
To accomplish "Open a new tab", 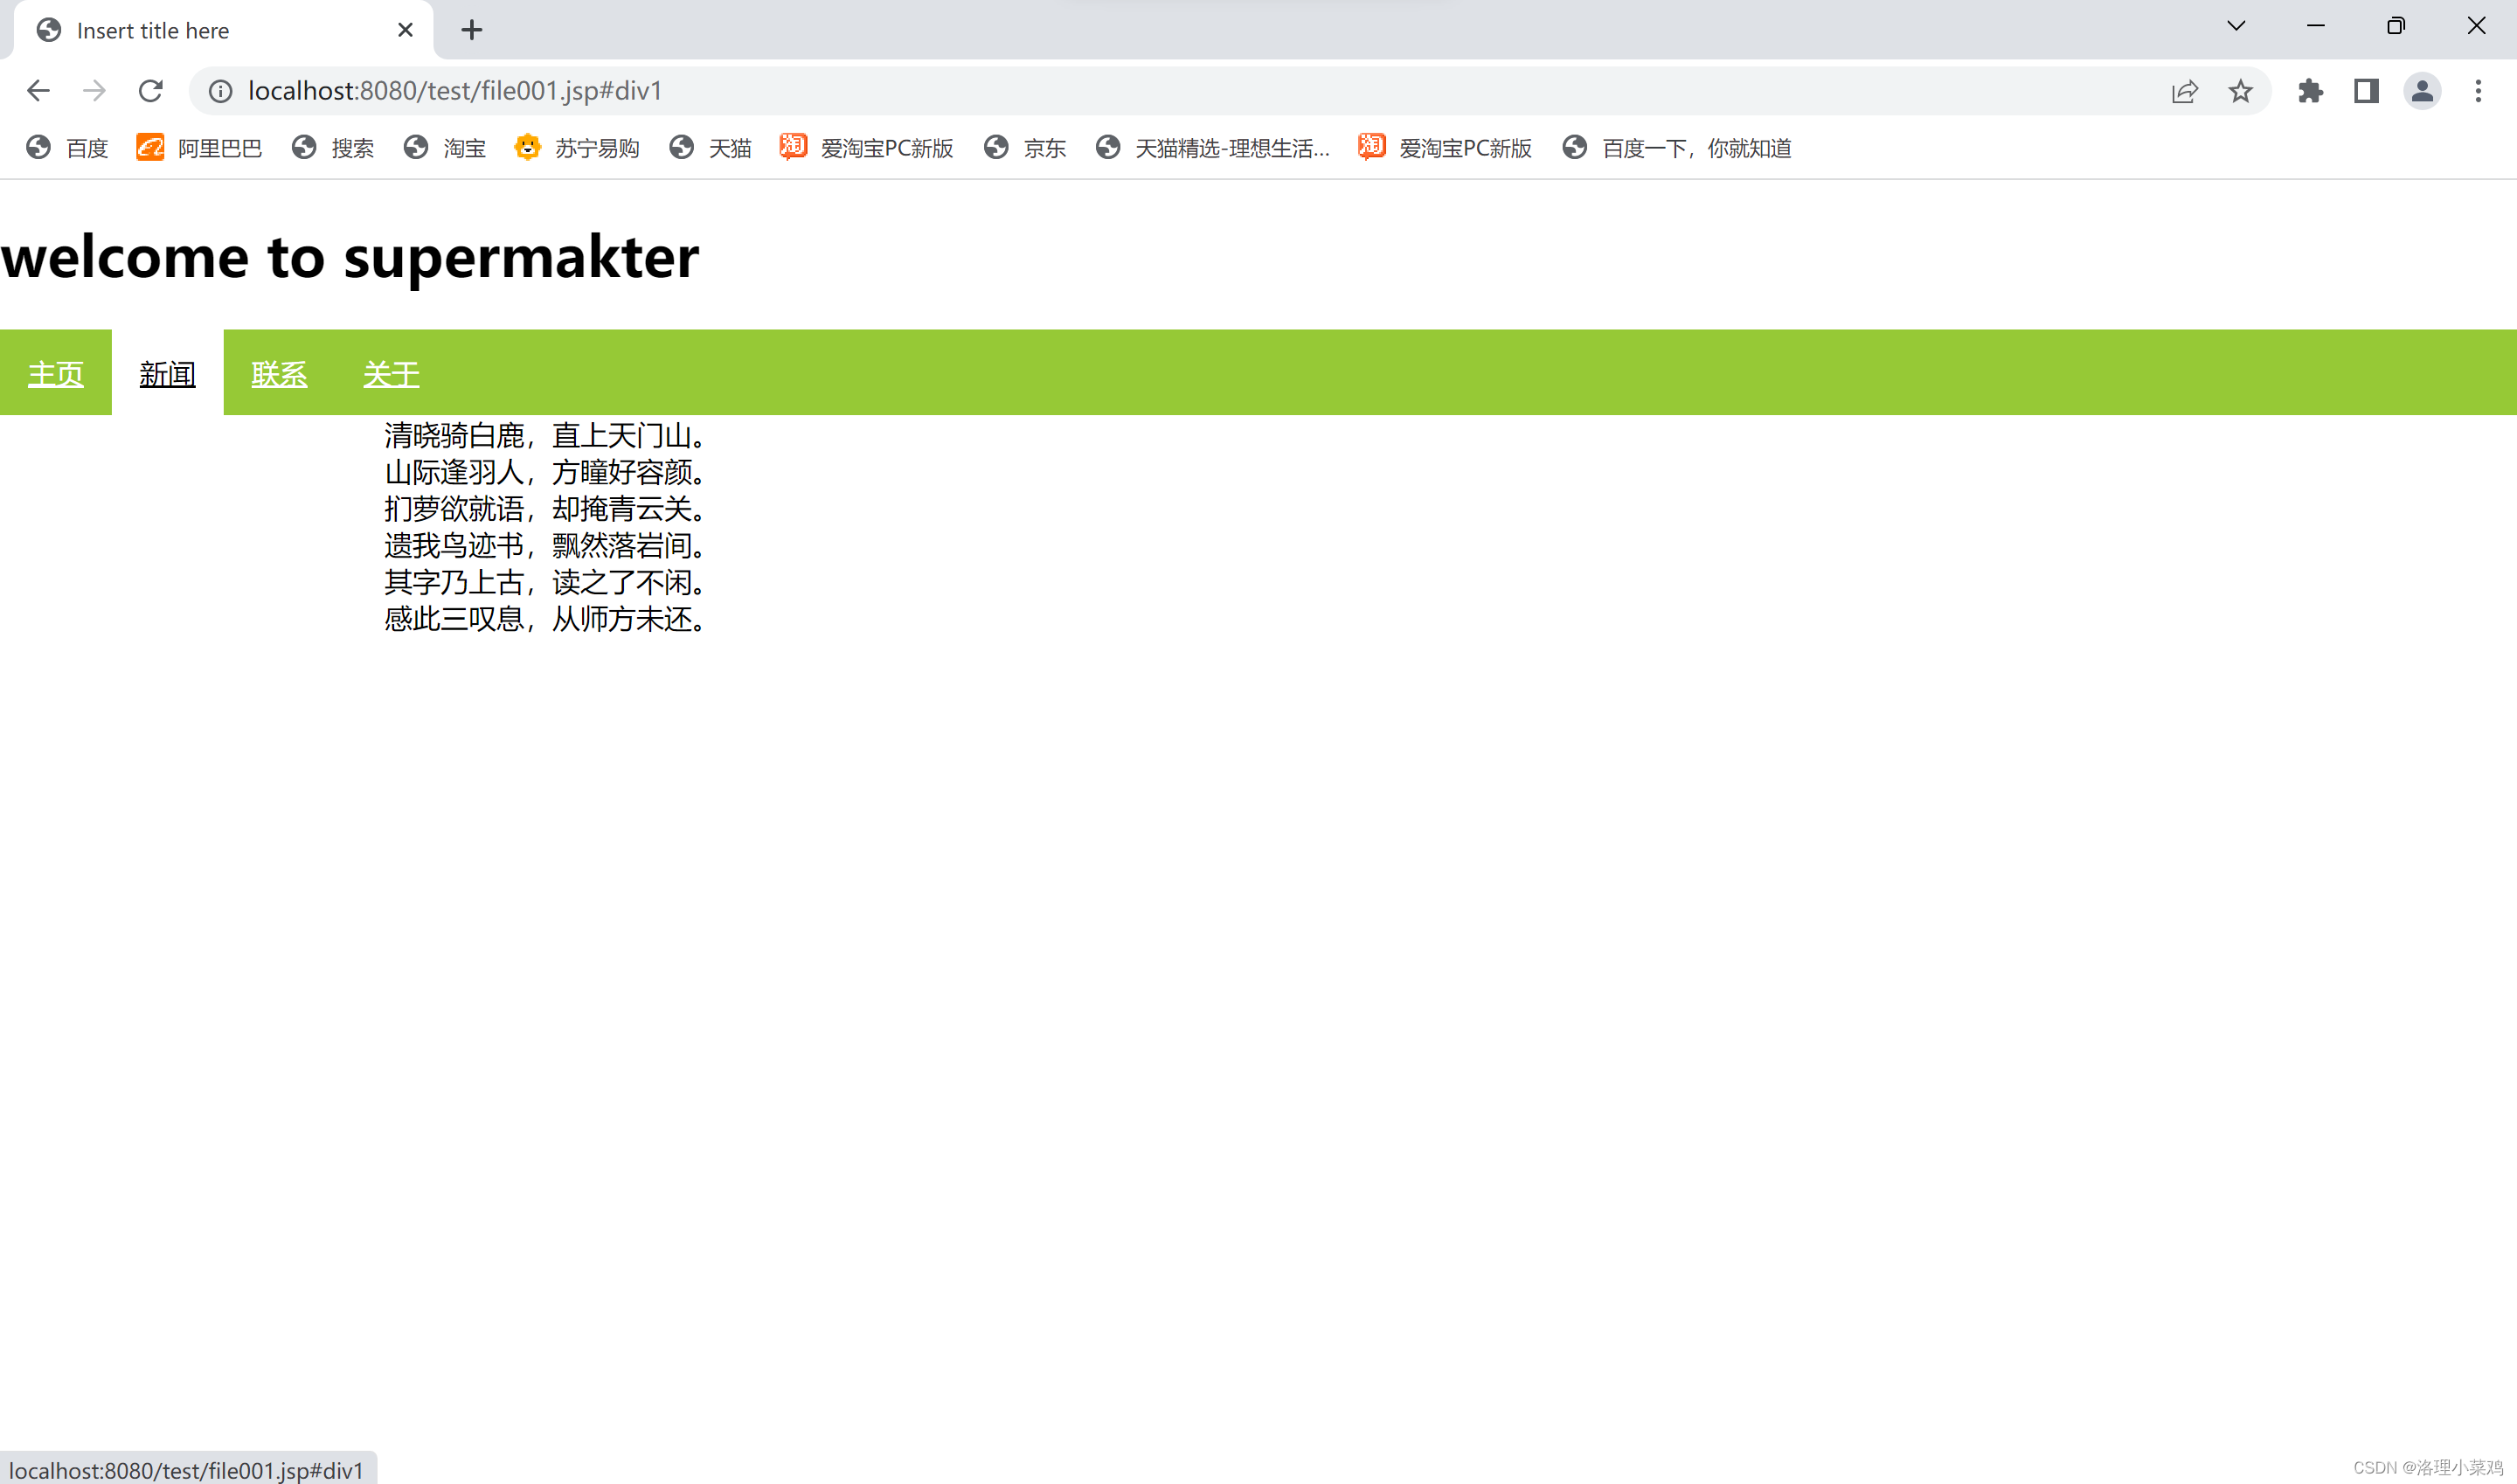I will [472, 30].
